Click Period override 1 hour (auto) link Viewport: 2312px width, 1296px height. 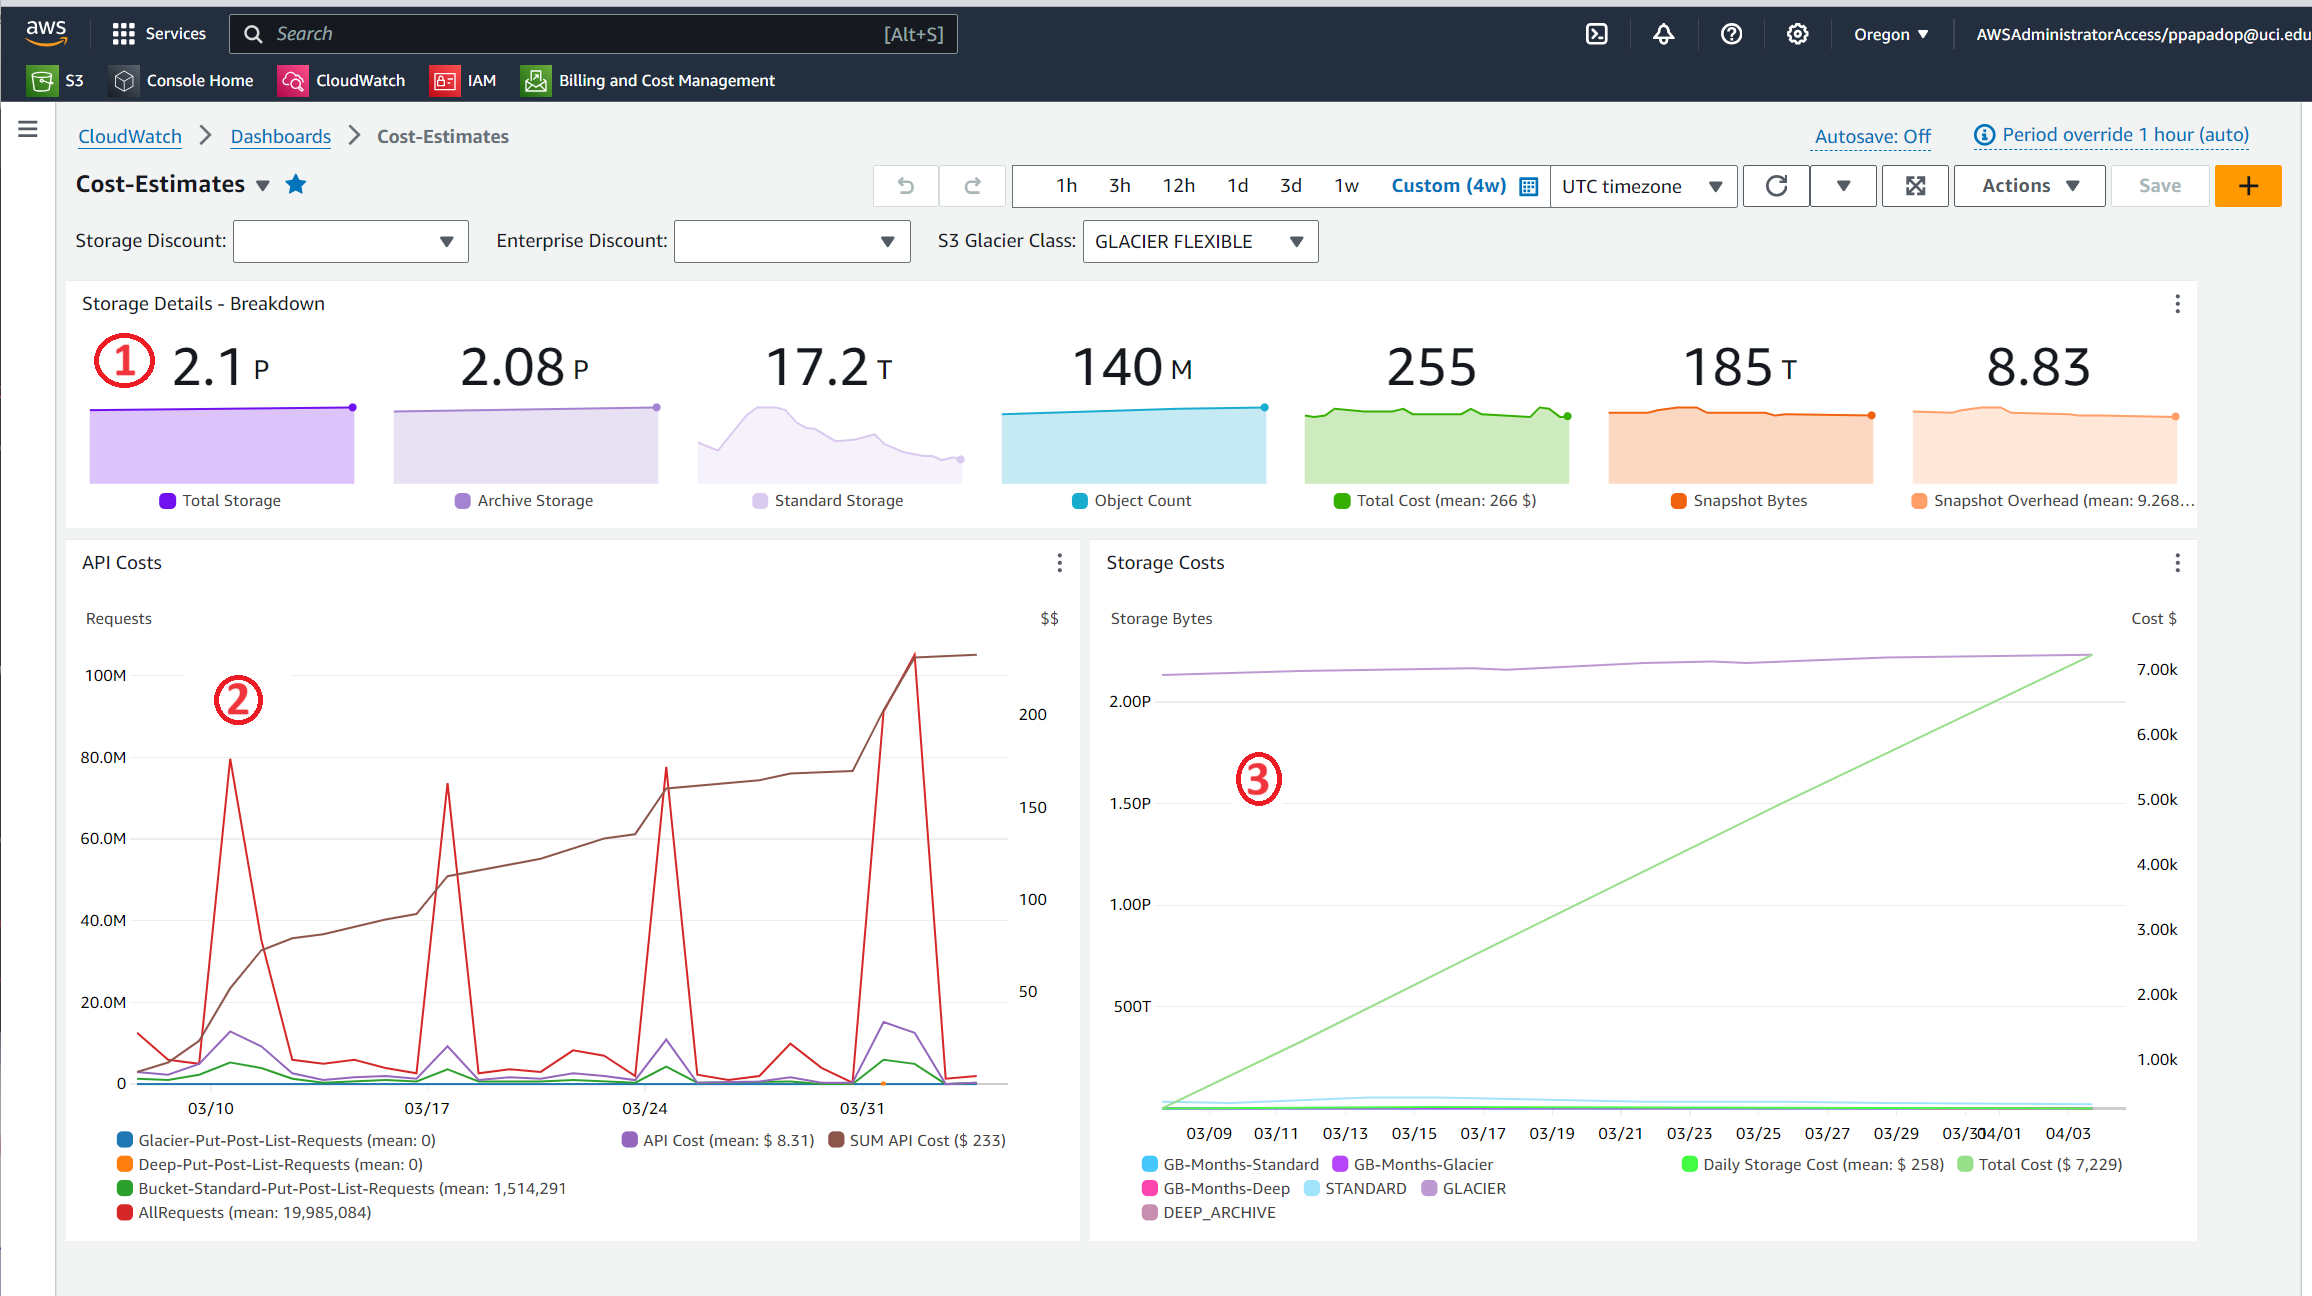(x=2125, y=135)
